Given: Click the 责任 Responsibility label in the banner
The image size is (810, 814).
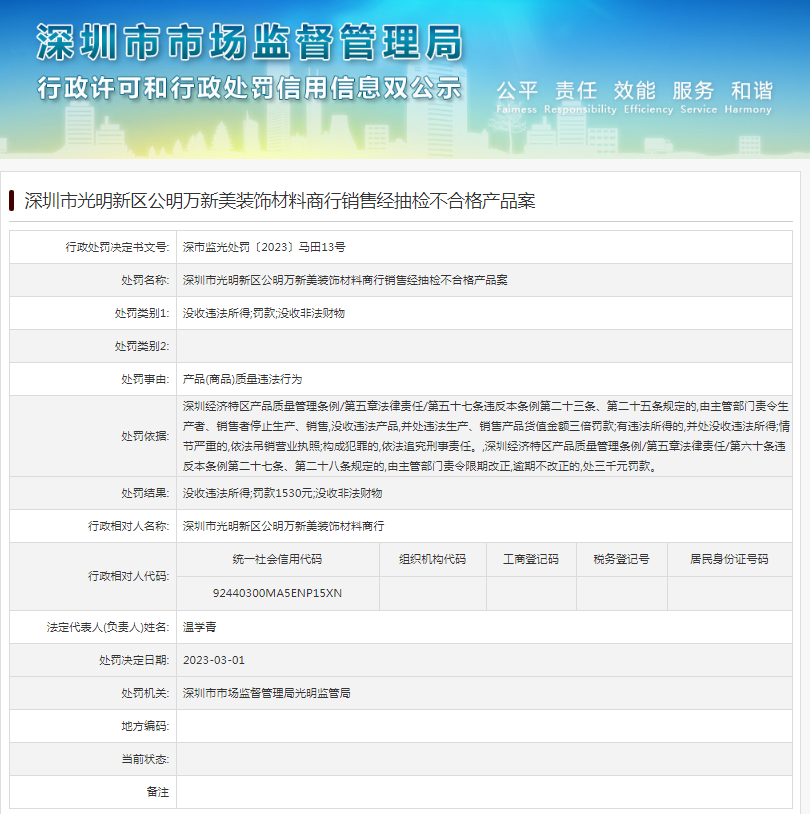Looking at the screenshot, I should pos(576,89).
